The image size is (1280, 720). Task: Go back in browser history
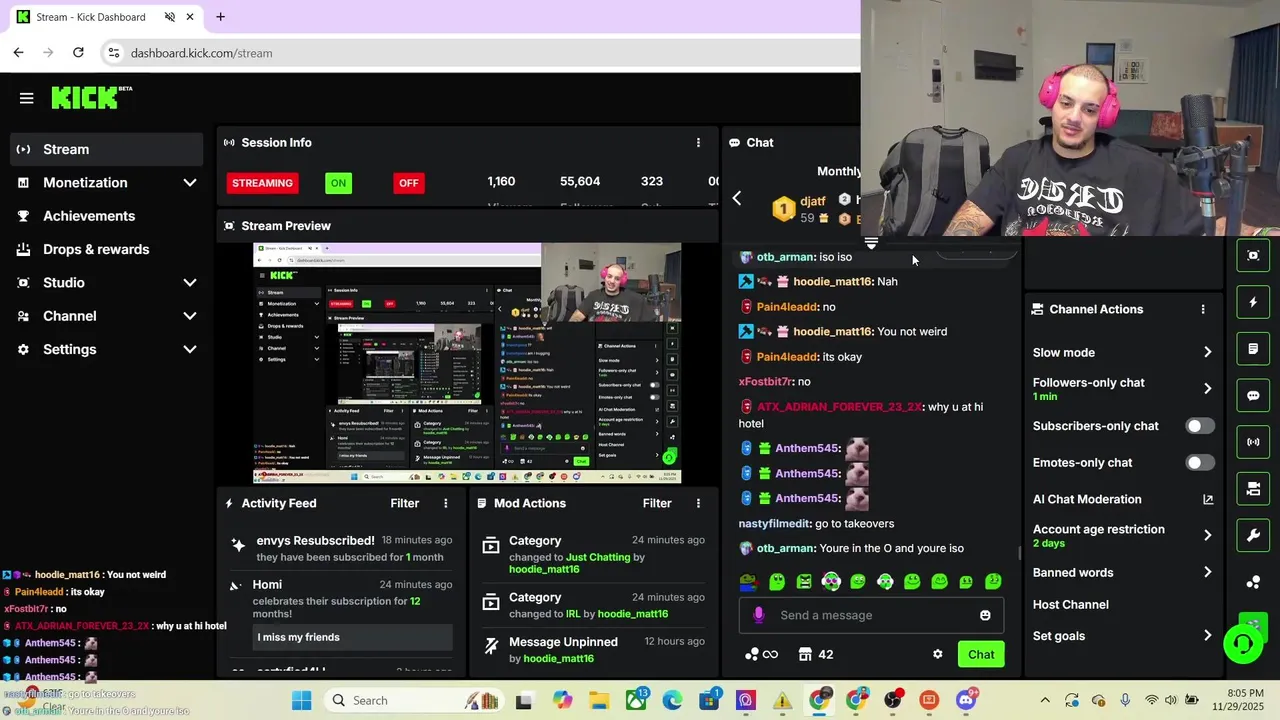coord(18,52)
